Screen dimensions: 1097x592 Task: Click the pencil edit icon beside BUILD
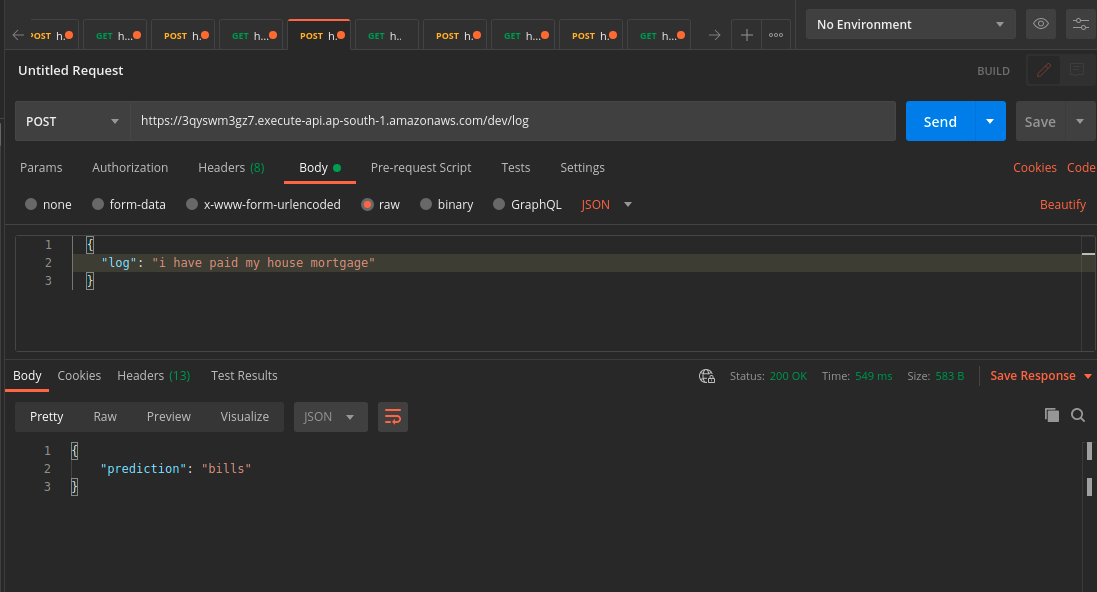point(1043,70)
